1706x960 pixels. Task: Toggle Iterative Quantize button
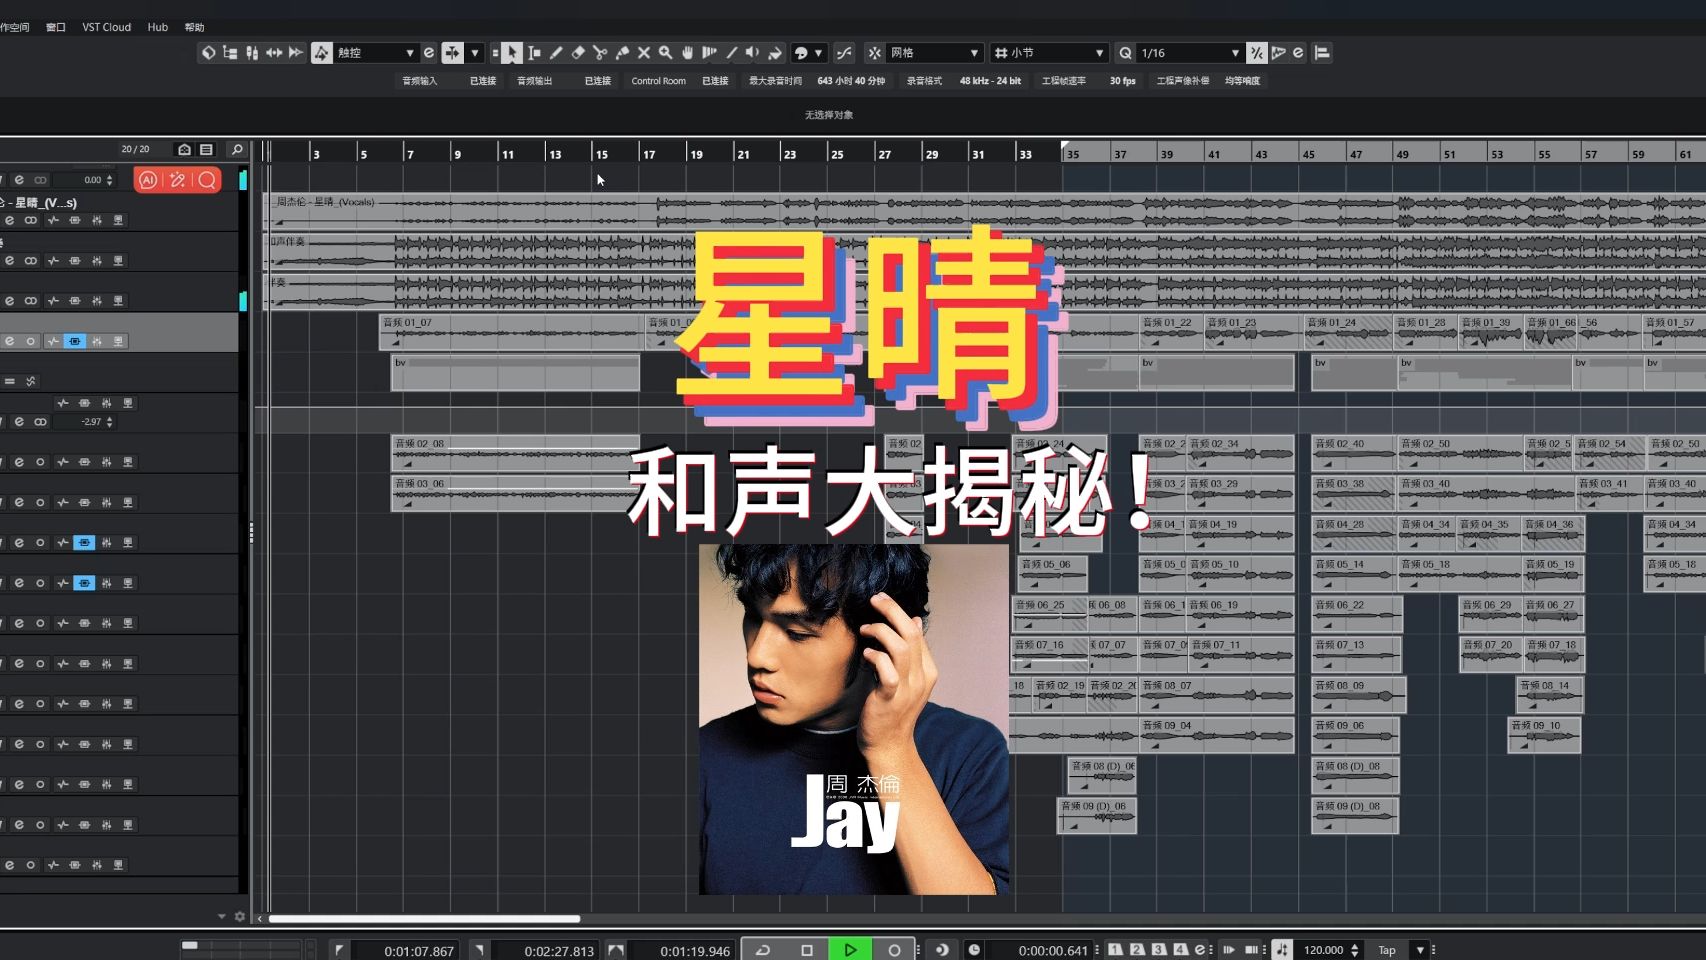[x=1257, y=53]
